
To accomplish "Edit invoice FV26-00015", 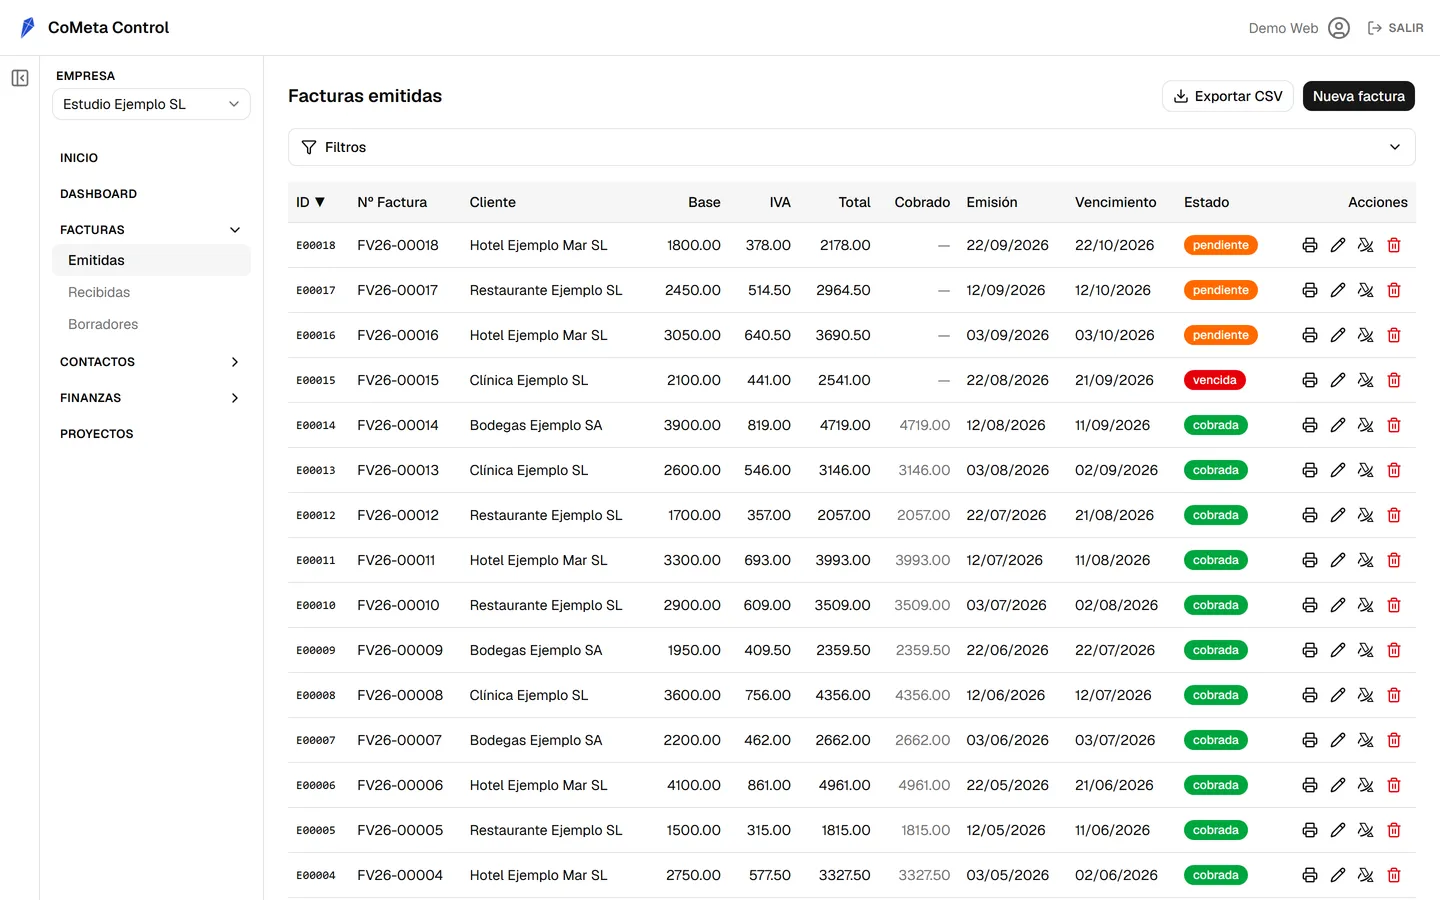I will point(1338,380).
